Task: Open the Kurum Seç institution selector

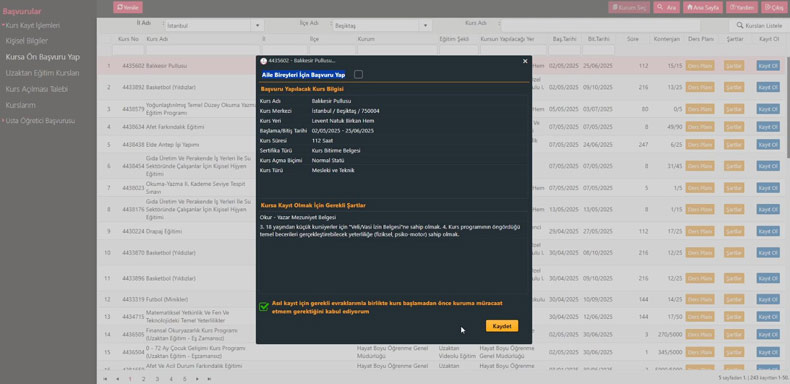Action: pos(629,8)
